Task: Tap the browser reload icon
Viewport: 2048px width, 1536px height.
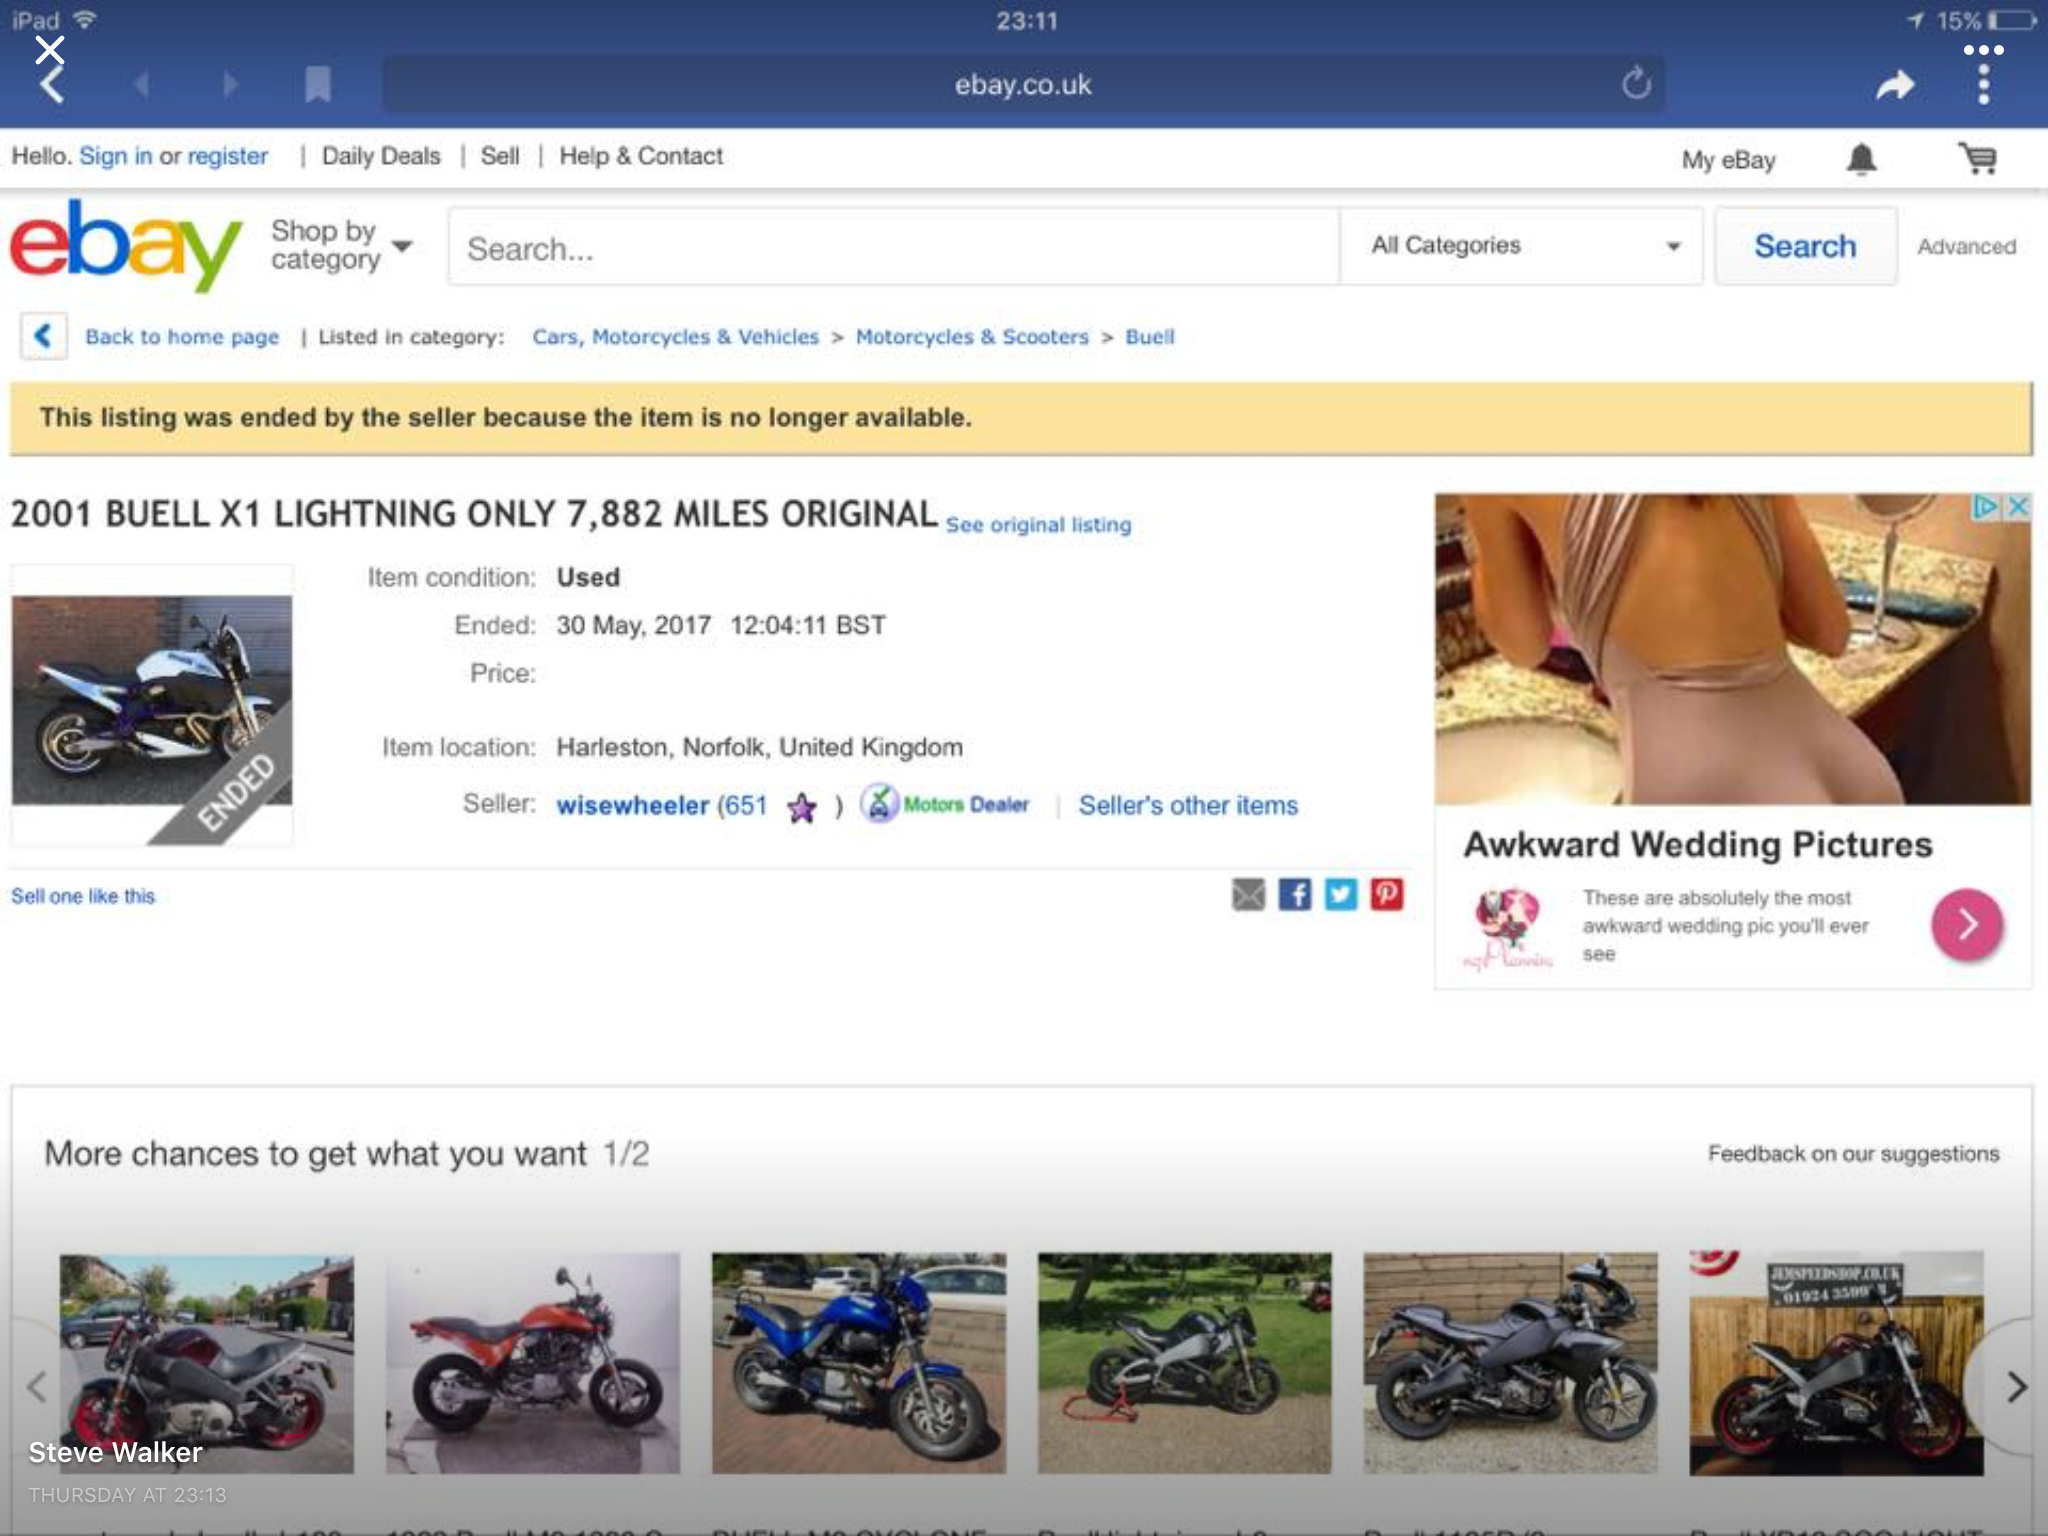Action: [x=1636, y=84]
